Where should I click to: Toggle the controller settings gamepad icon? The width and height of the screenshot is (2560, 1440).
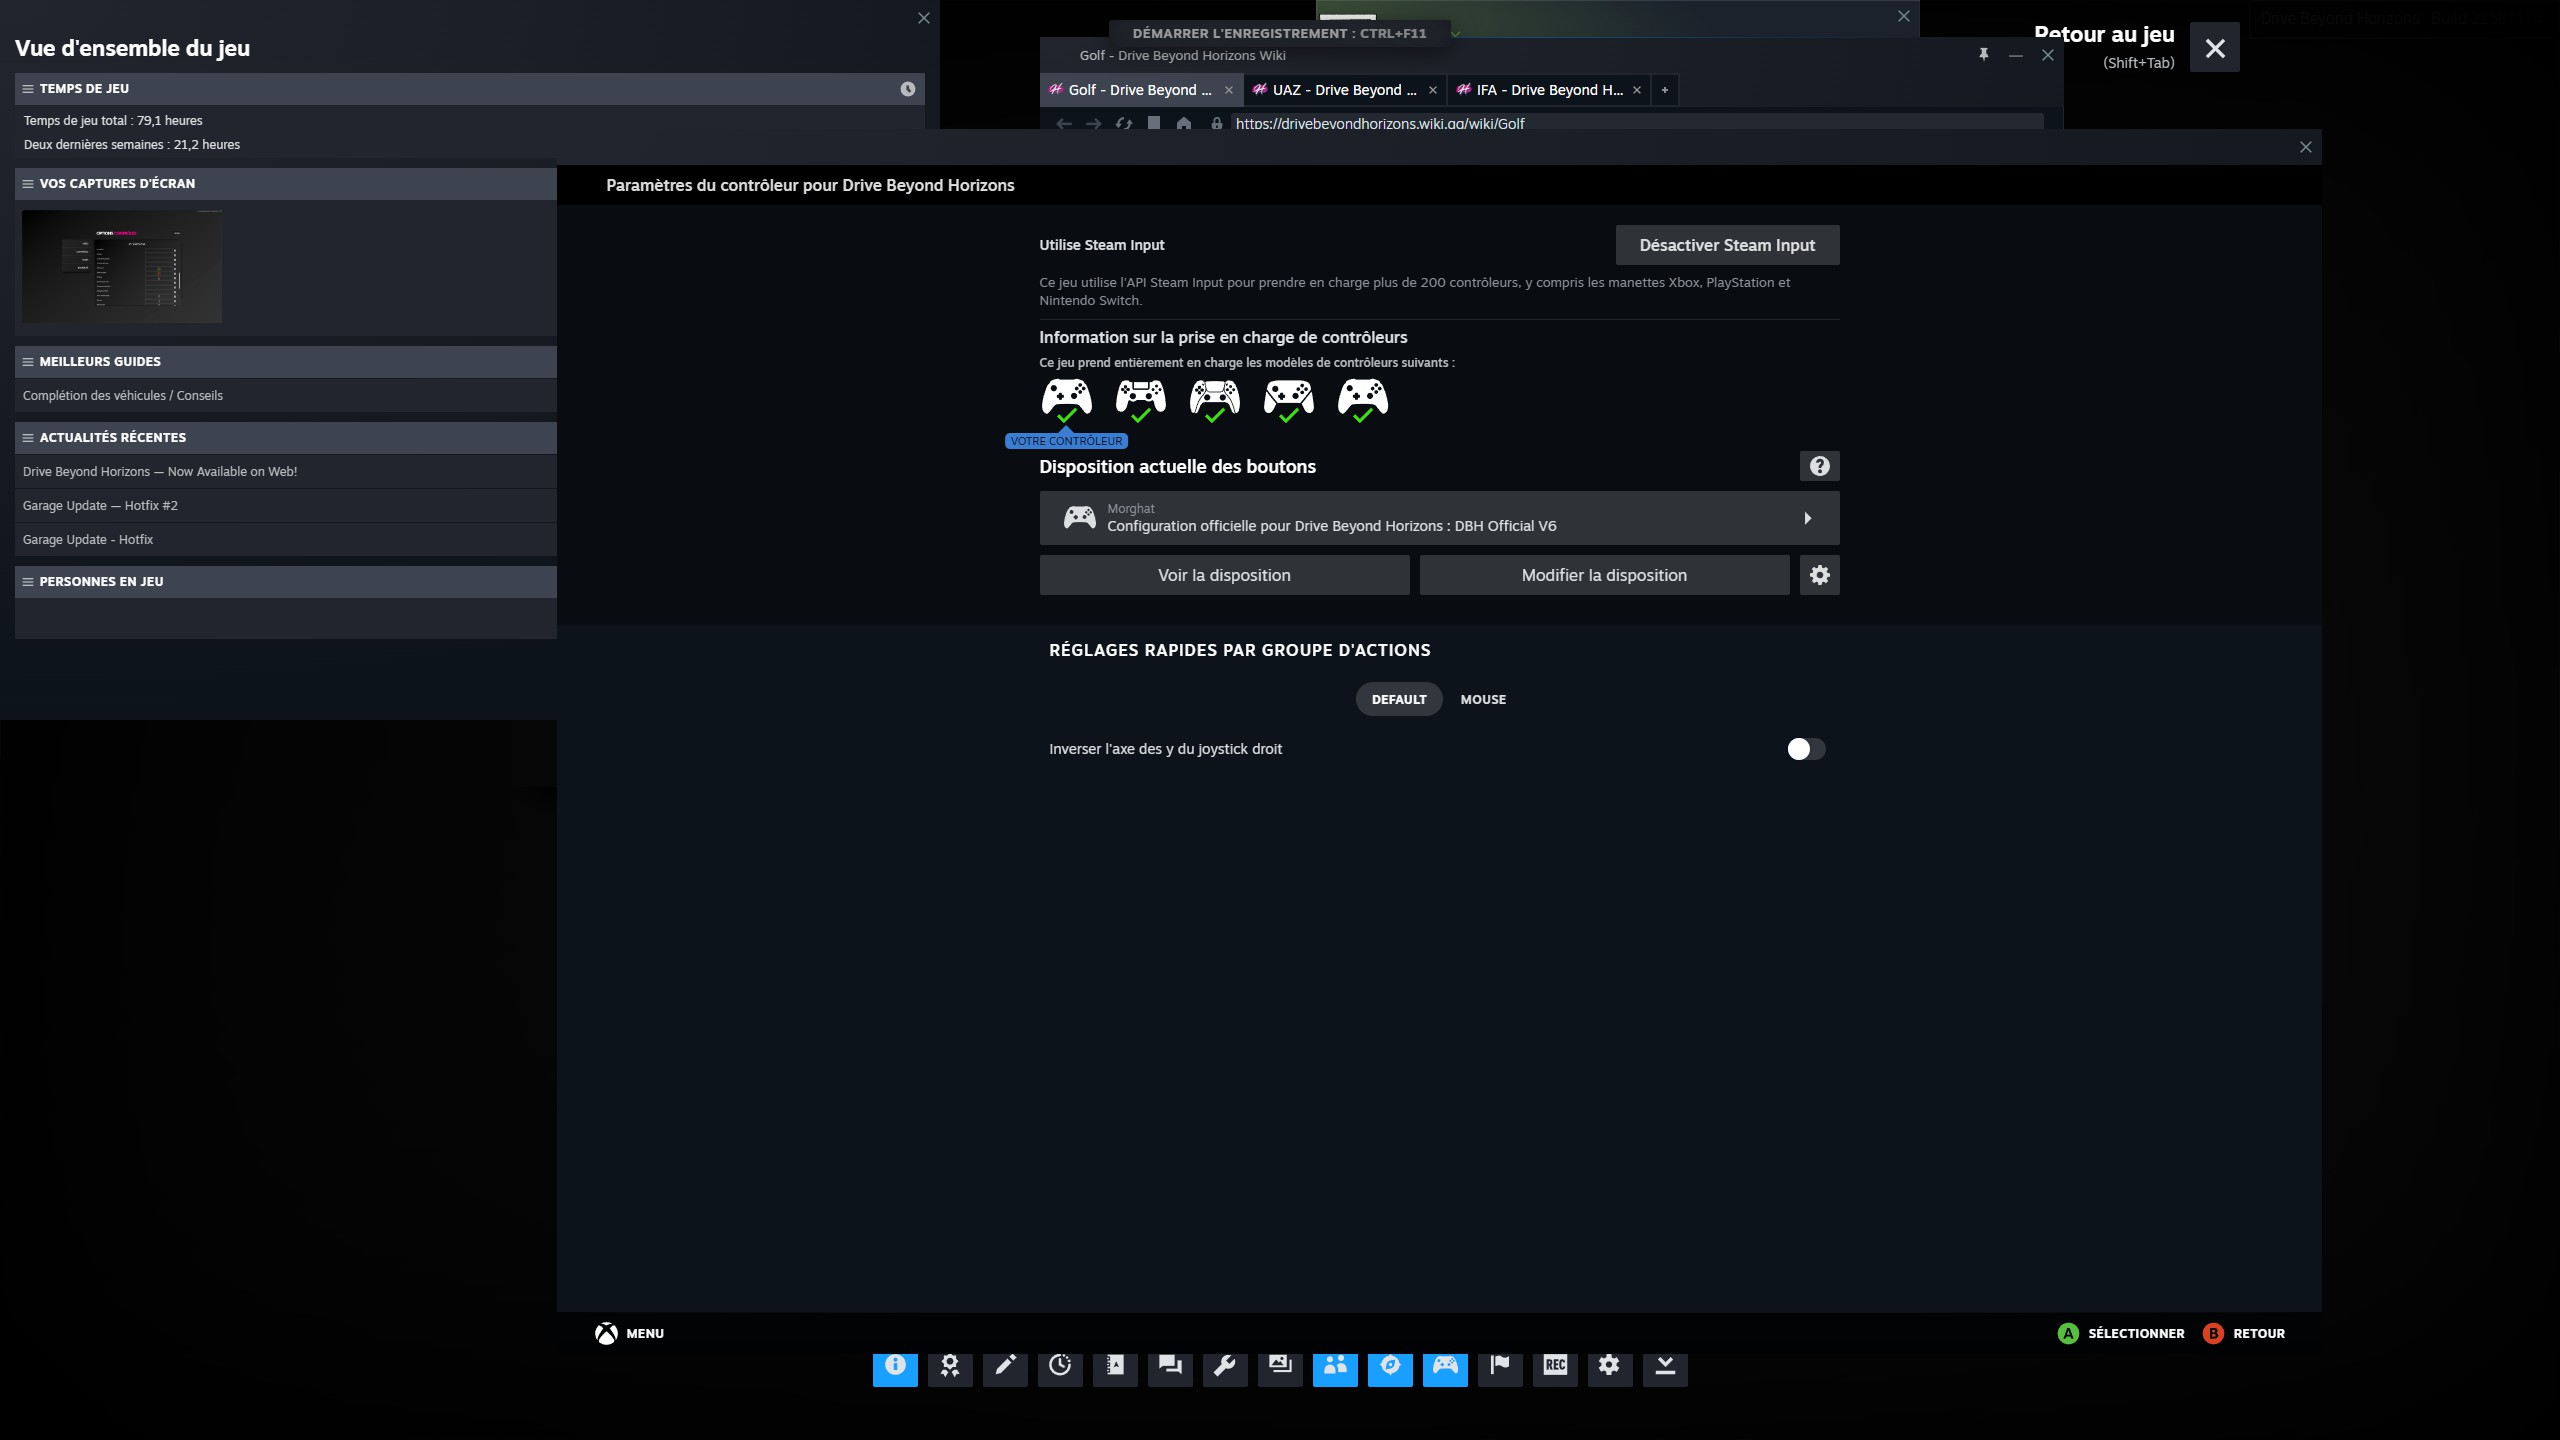pos(1445,1366)
